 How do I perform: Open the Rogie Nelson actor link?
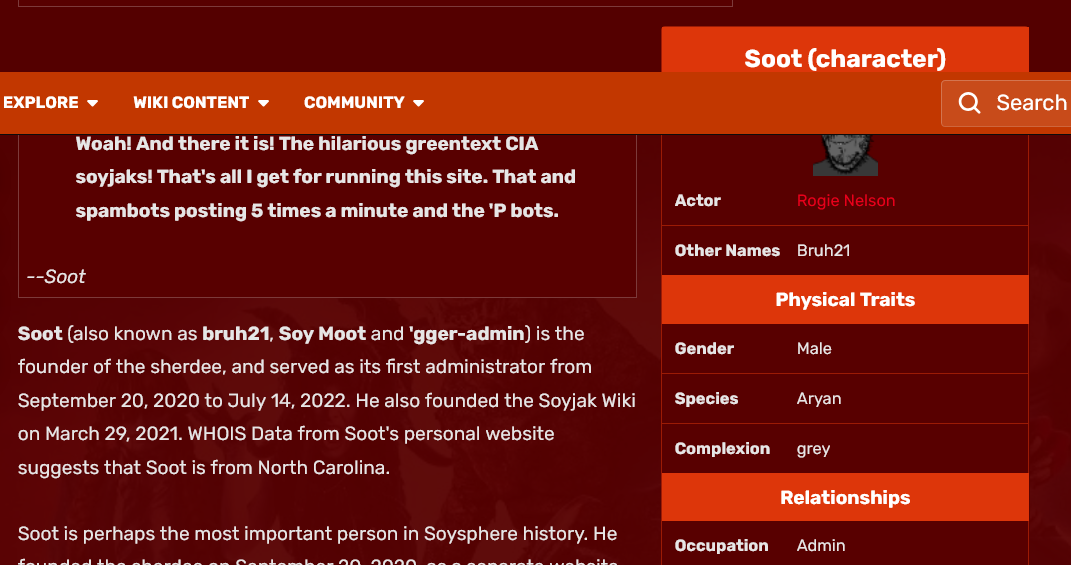tap(846, 200)
